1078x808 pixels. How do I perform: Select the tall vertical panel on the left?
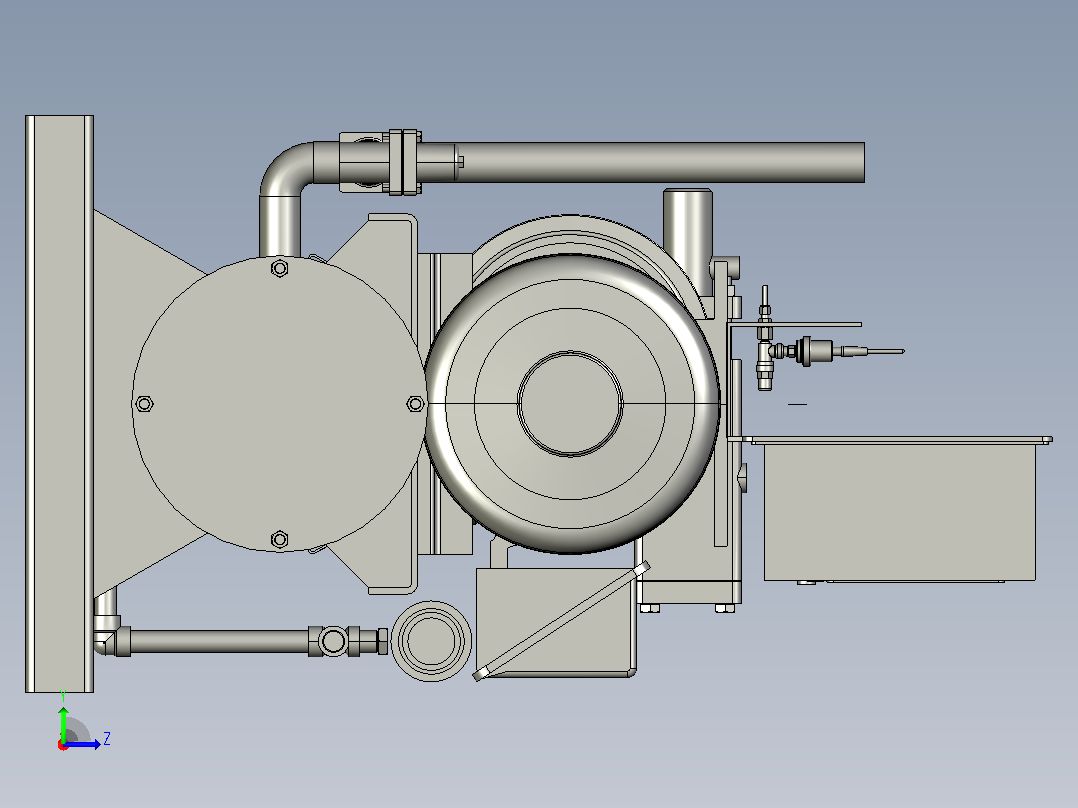pos(59,404)
